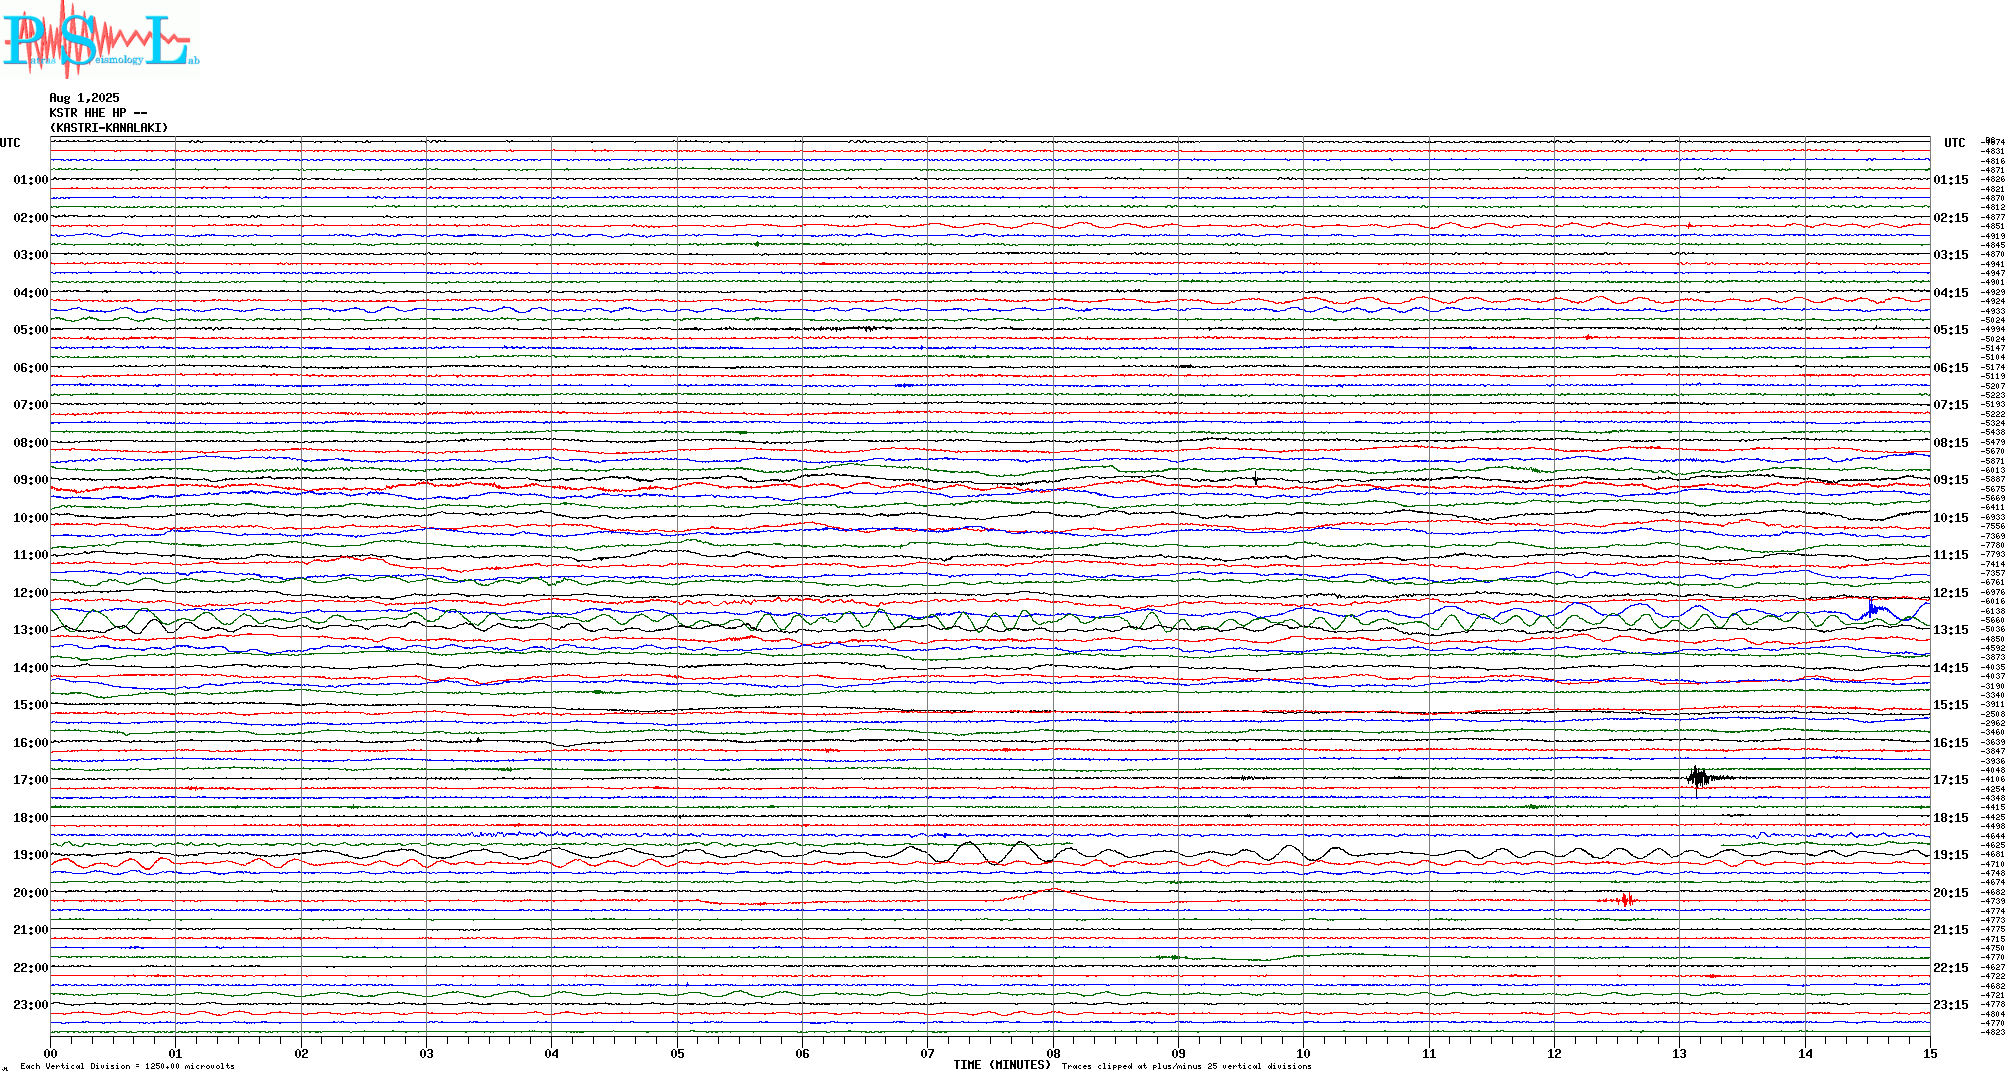
Task: Select the date text "Aug 1,2025"
Action: click(x=84, y=98)
